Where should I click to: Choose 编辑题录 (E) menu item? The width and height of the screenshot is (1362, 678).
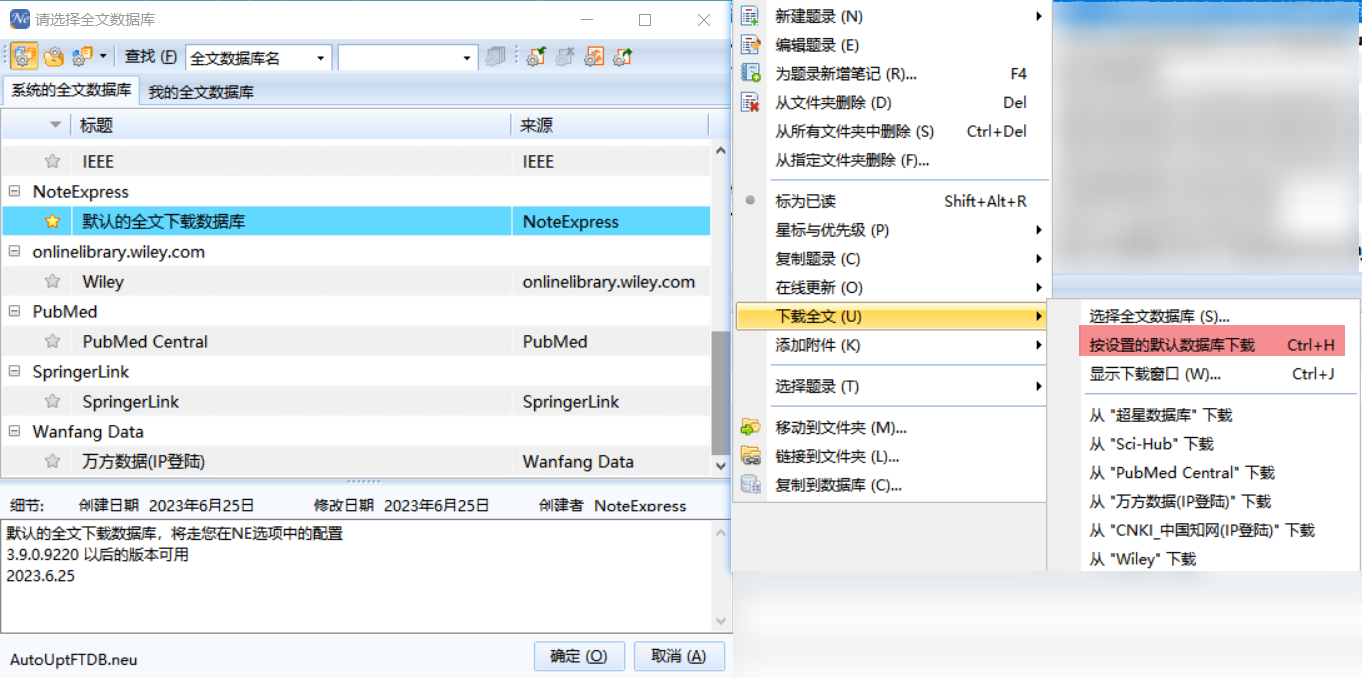(x=892, y=45)
